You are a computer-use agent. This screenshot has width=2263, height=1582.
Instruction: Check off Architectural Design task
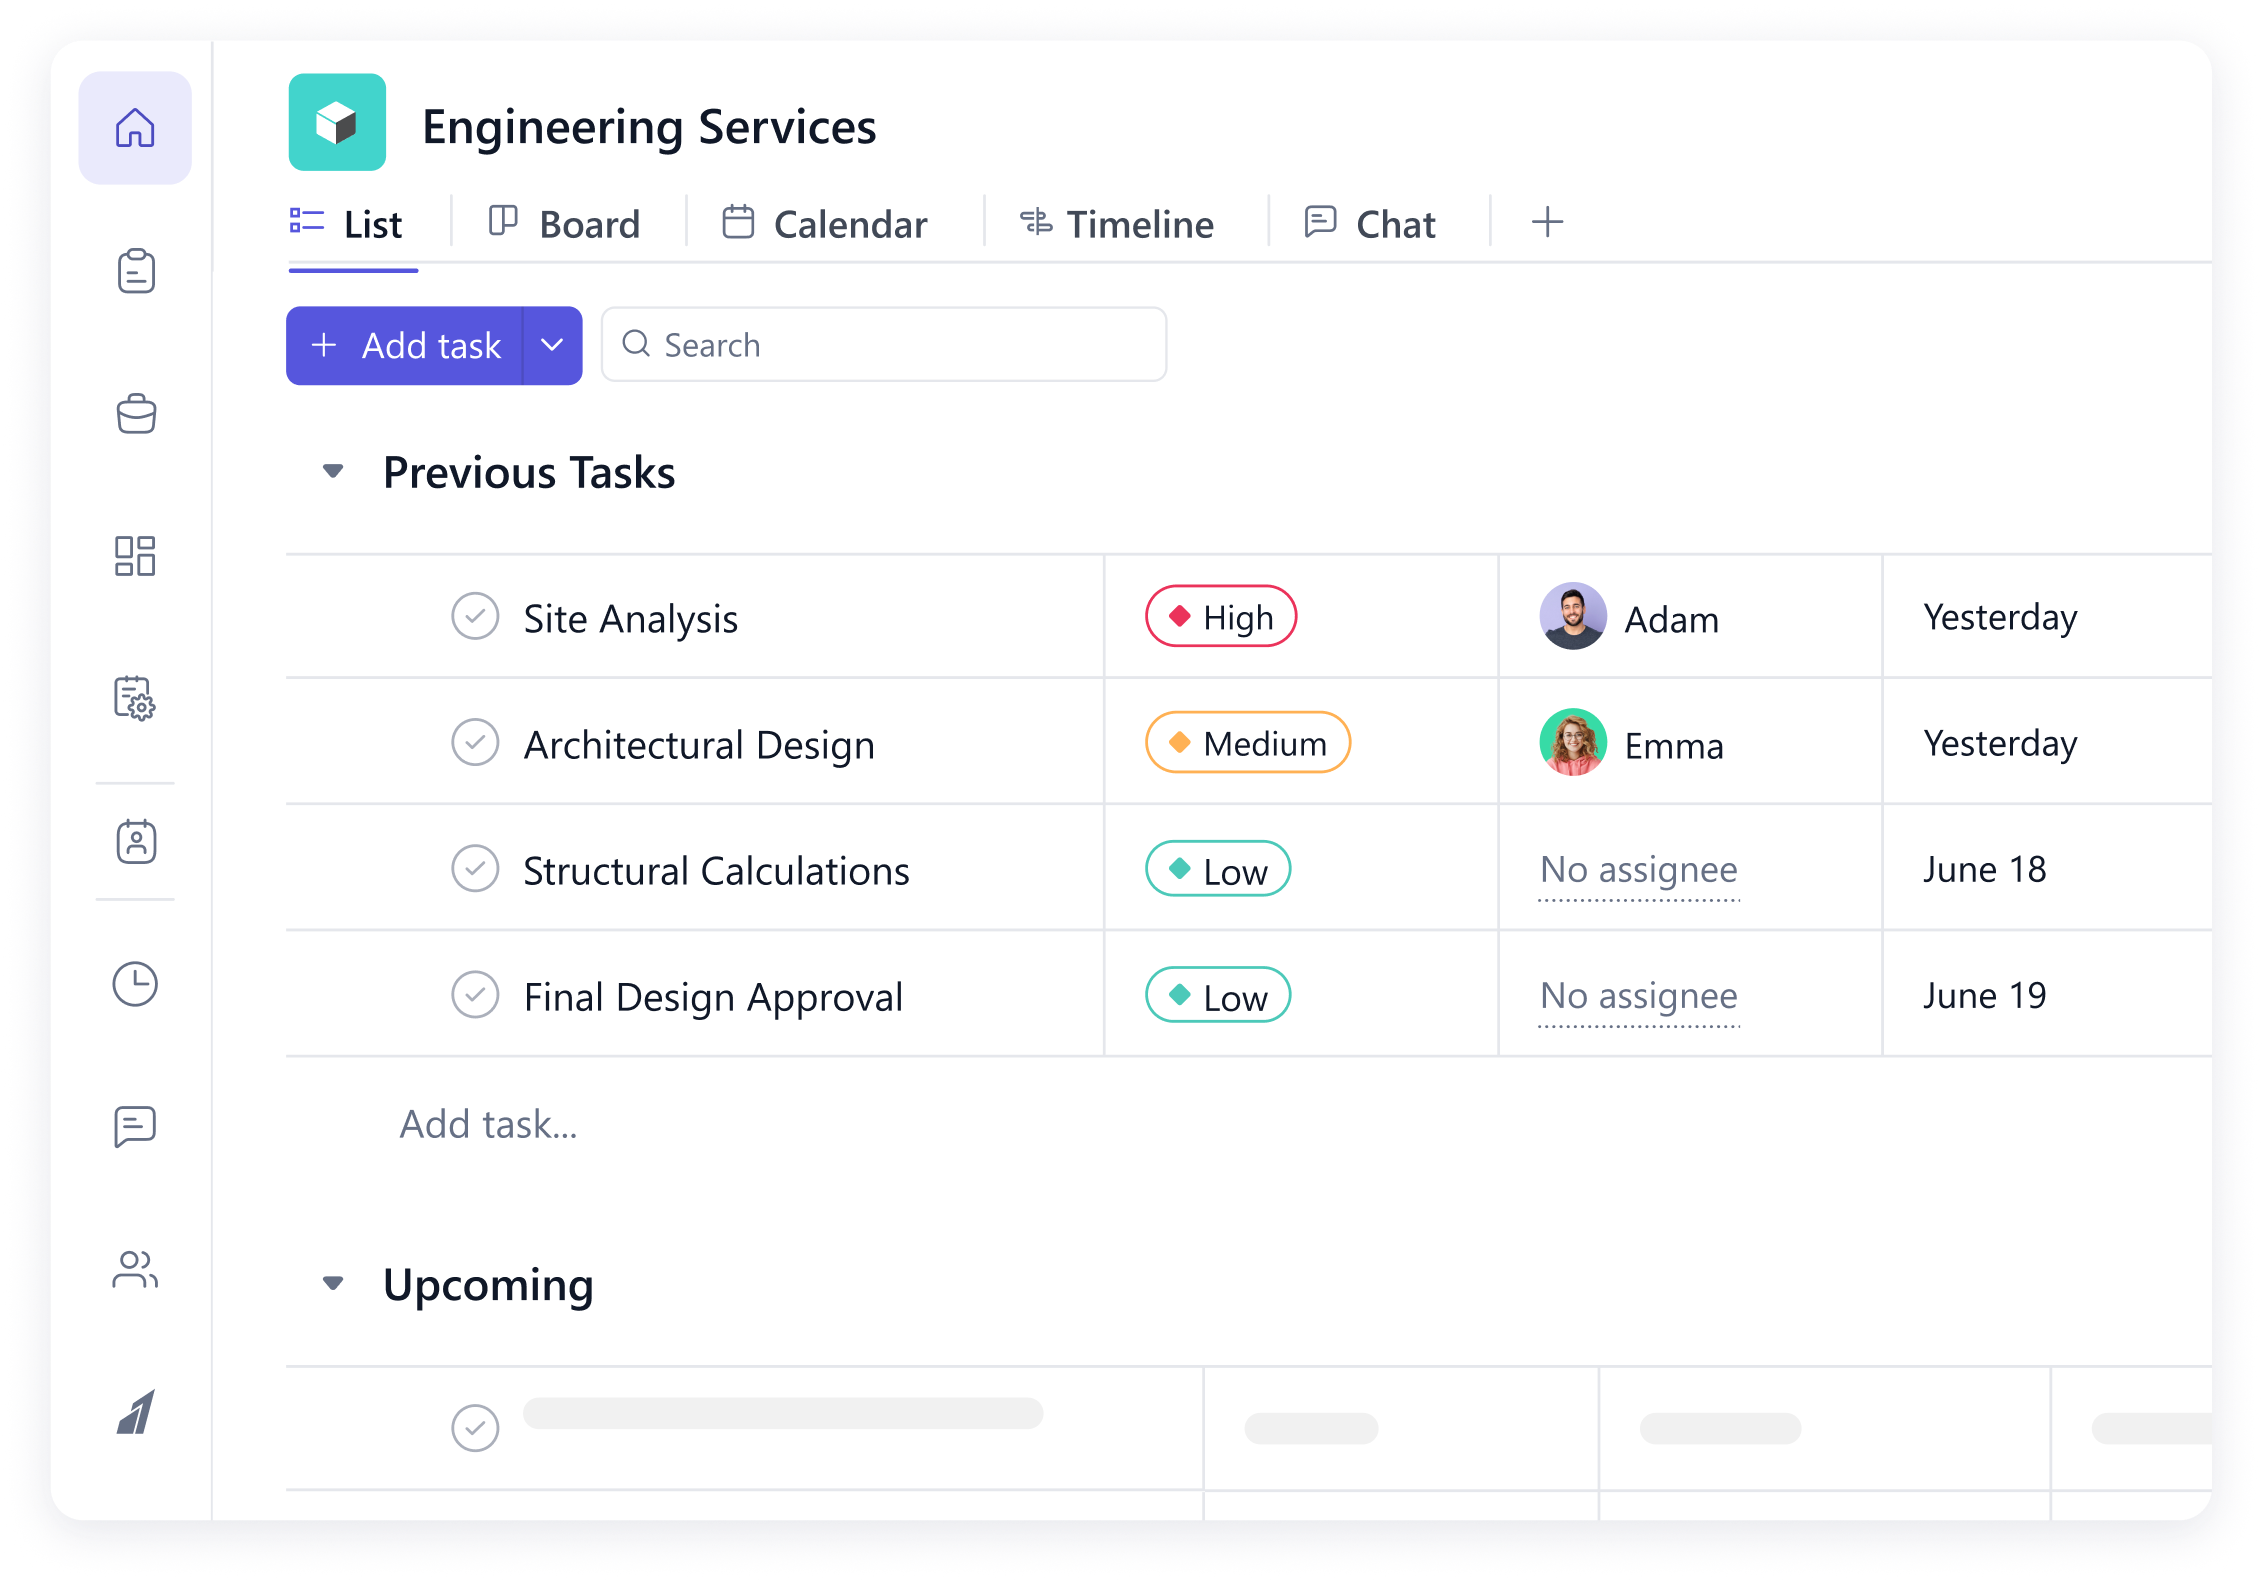(475, 743)
